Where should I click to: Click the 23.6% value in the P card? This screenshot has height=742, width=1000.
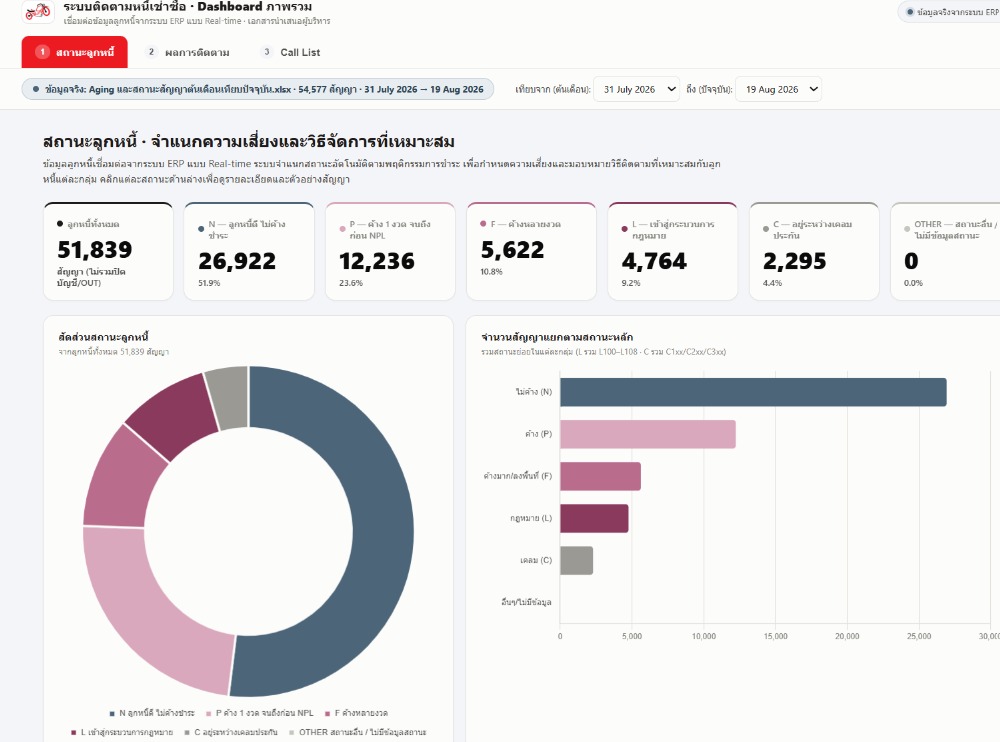point(351,283)
